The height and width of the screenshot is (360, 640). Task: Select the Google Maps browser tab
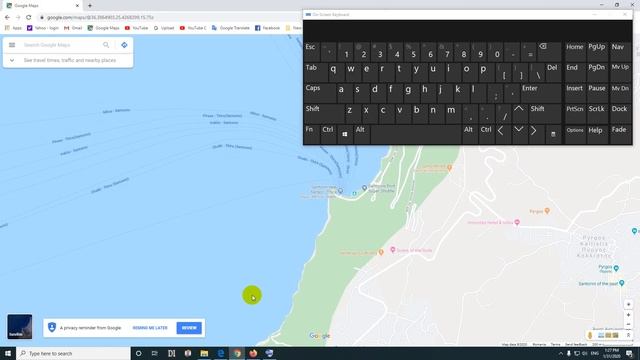point(43,6)
